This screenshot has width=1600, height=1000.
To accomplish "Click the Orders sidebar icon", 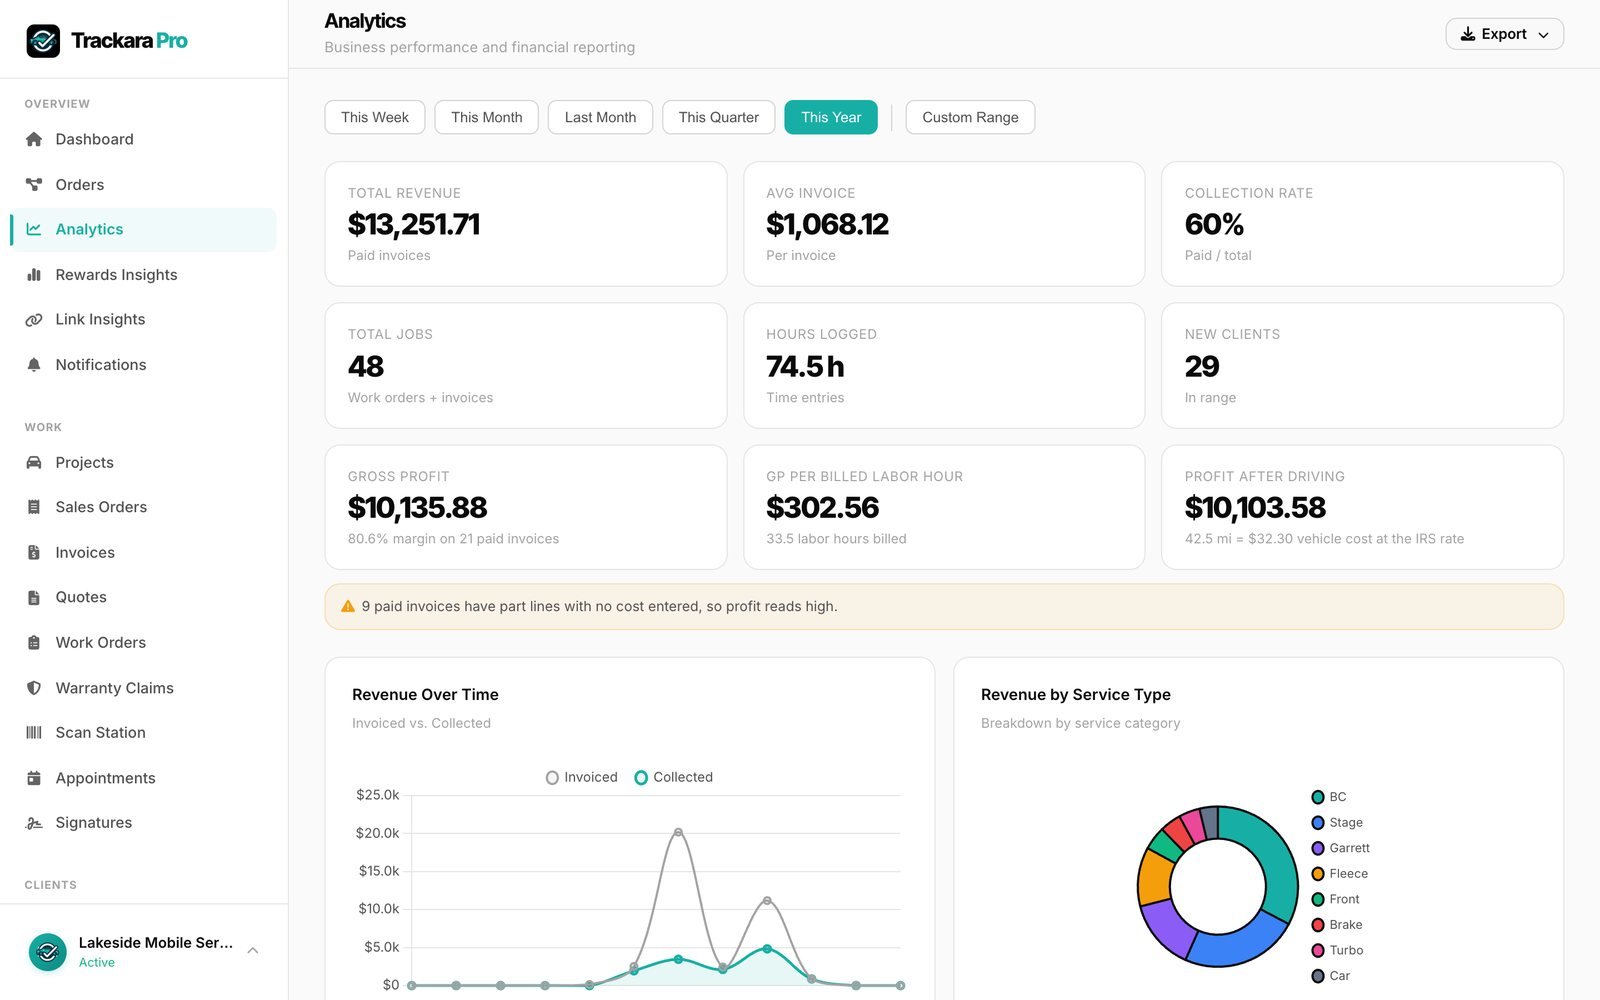I will tap(34, 185).
